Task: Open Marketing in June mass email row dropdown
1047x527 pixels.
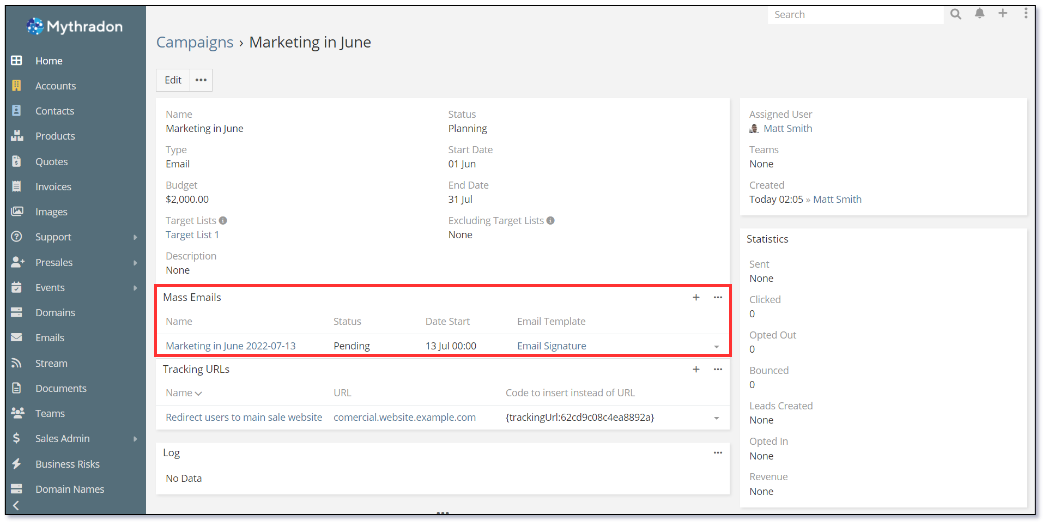Action: coord(716,347)
